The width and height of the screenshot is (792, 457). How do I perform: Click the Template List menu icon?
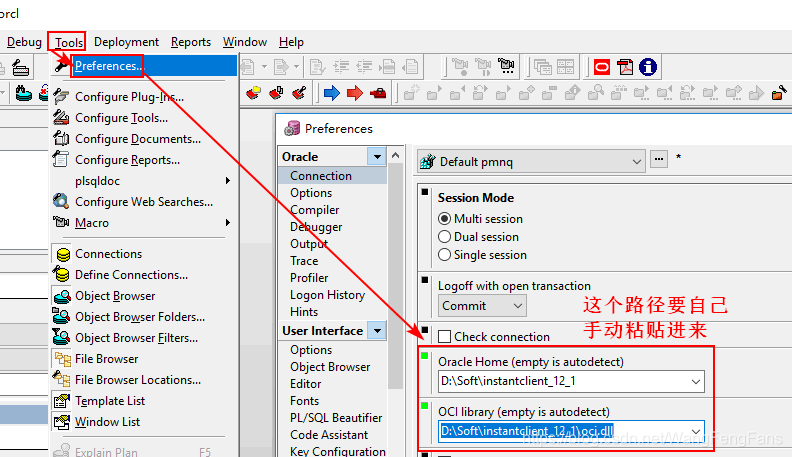[62, 401]
